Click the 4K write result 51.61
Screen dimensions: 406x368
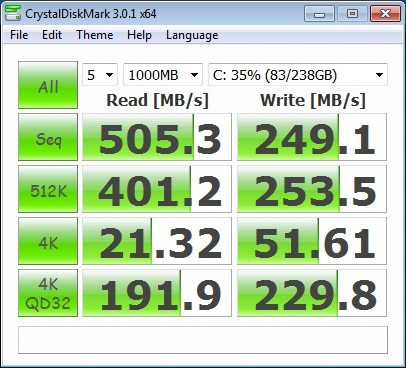[x=312, y=241]
